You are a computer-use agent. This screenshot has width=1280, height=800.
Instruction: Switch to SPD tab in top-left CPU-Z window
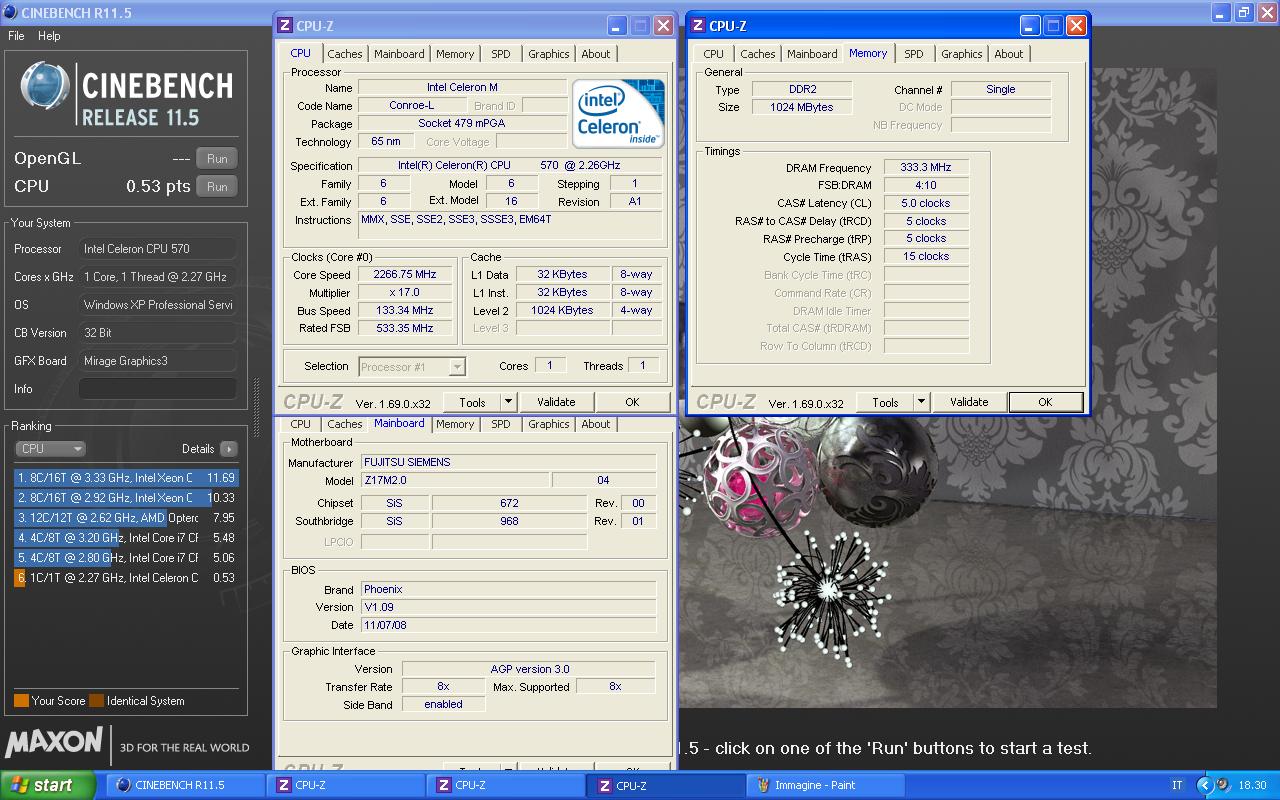pos(501,54)
